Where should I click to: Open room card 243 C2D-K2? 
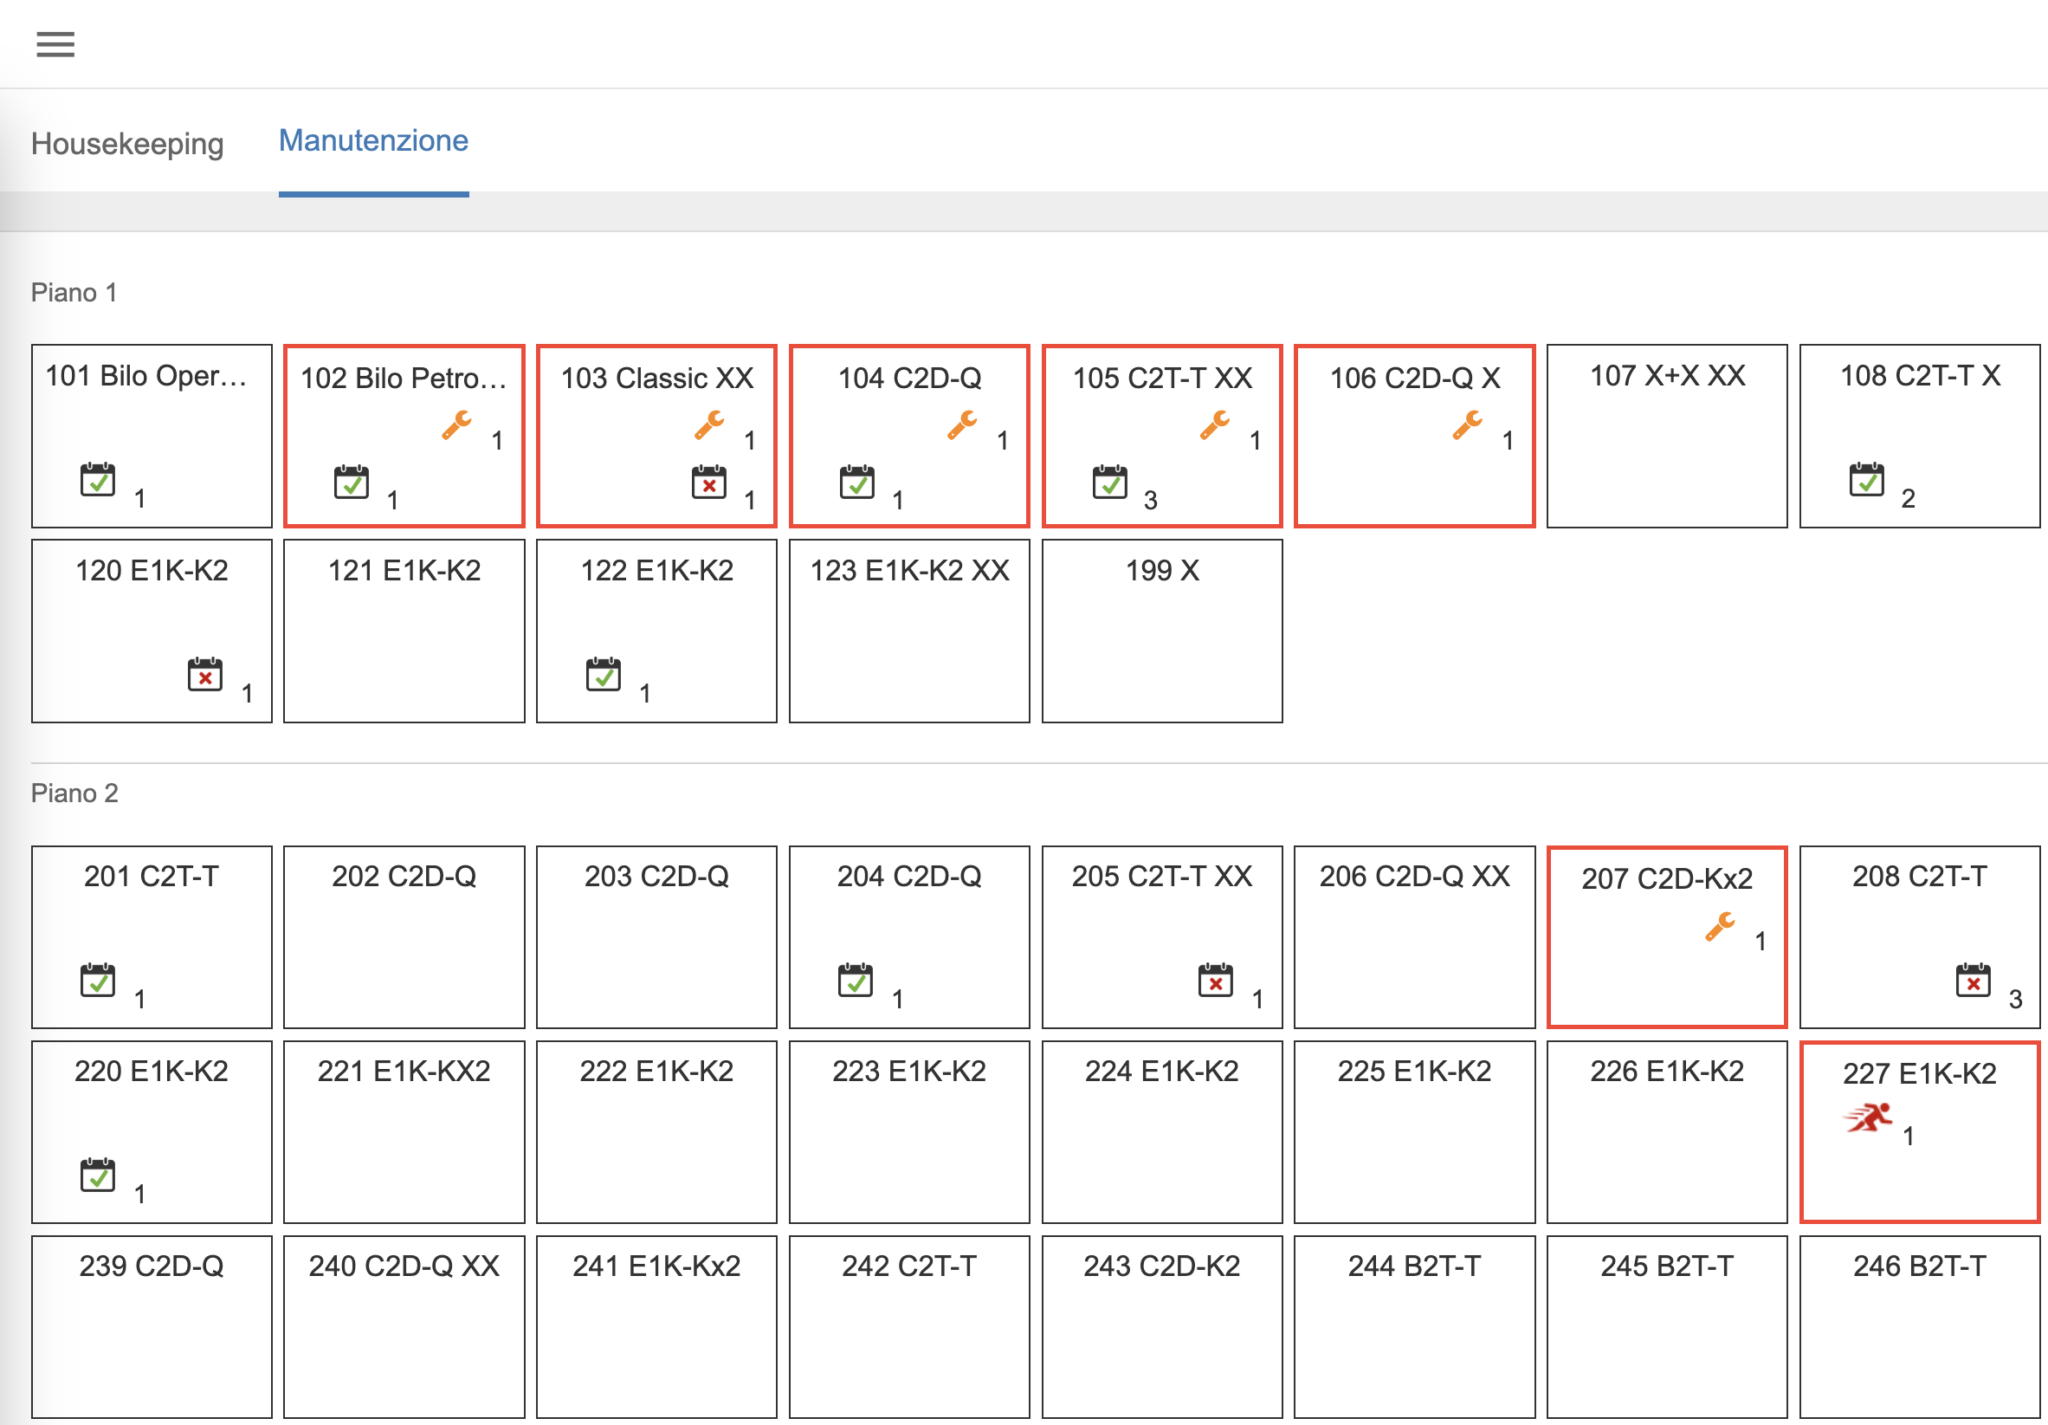click(x=1162, y=1327)
